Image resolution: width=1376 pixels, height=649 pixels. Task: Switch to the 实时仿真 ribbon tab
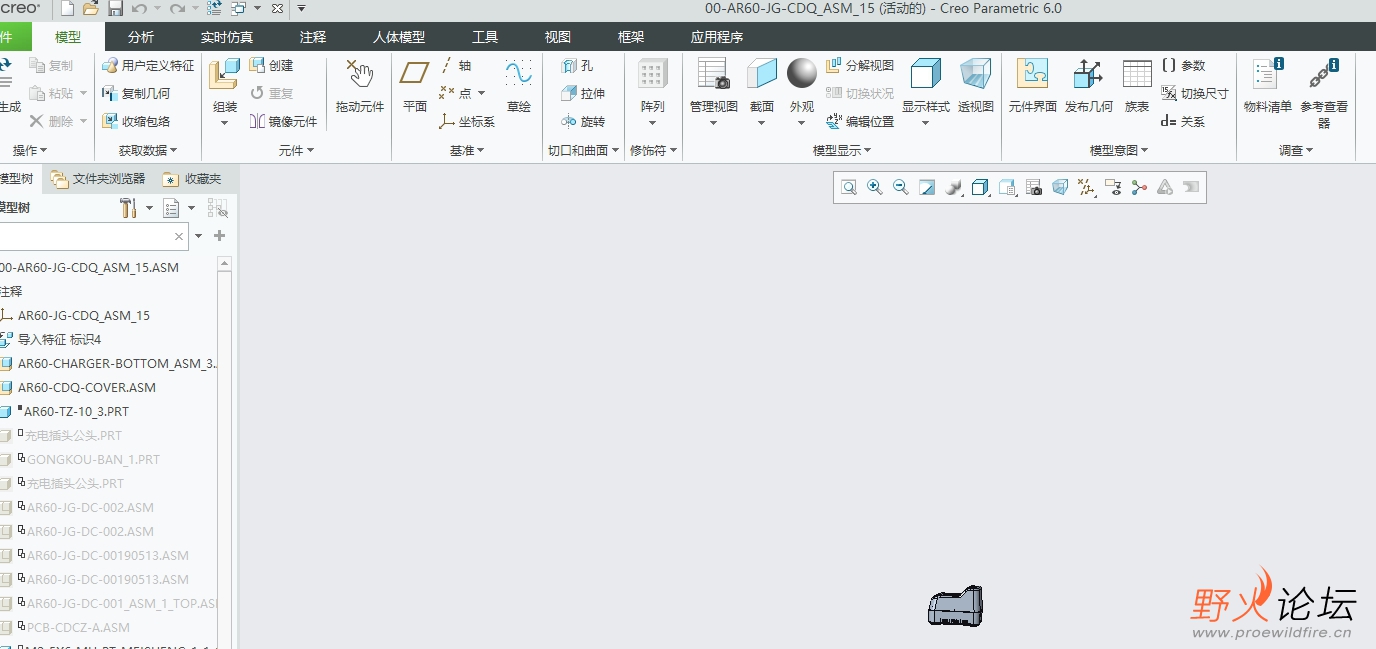[227, 37]
